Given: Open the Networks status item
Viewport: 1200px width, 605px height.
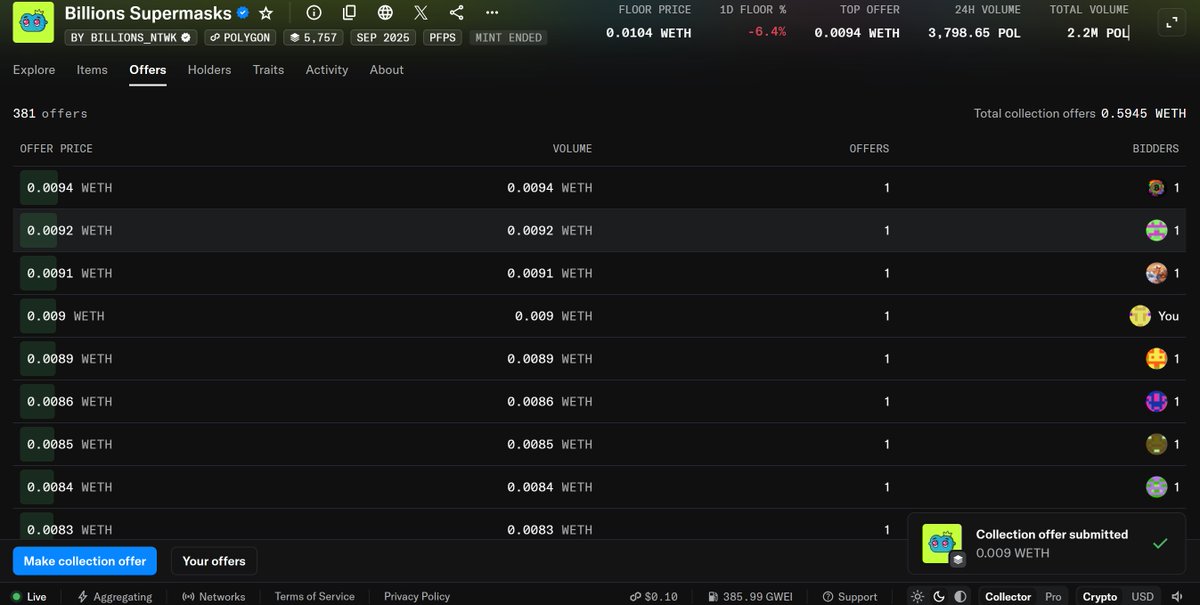Looking at the screenshot, I should (x=214, y=596).
